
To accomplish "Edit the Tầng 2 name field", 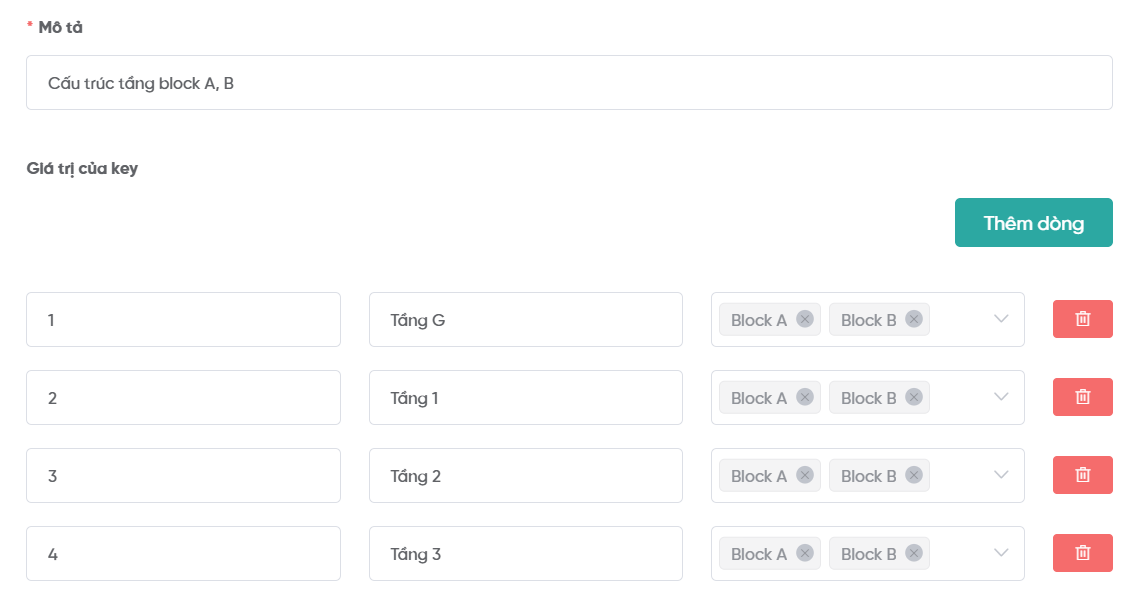I will point(525,476).
